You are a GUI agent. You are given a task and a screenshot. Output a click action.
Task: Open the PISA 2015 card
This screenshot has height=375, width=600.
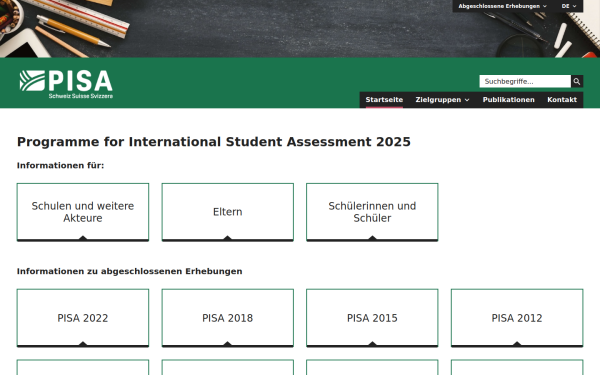pyautogui.click(x=372, y=318)
